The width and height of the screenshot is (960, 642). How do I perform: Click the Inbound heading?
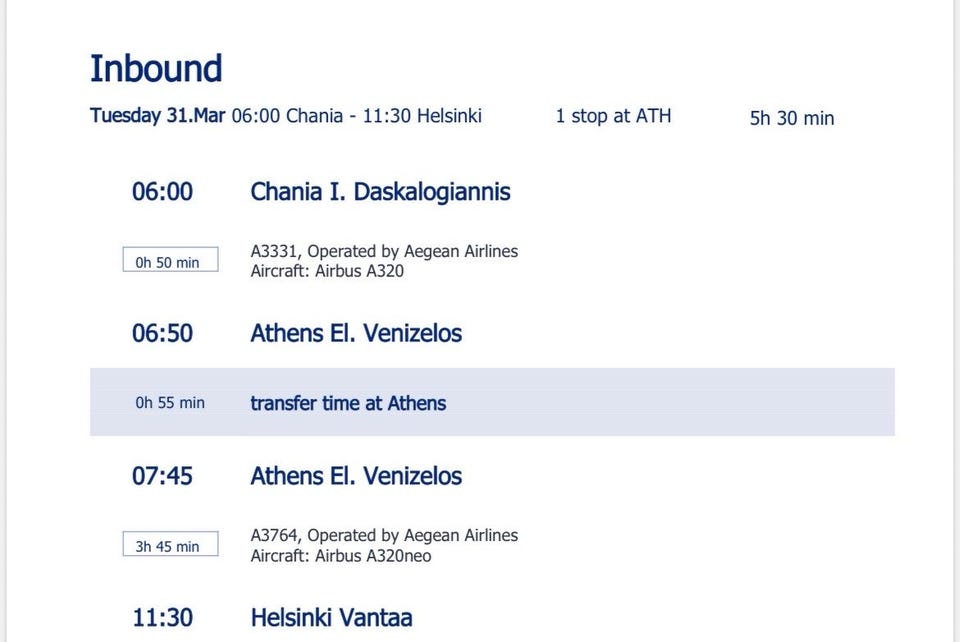(x=156, y=69)
